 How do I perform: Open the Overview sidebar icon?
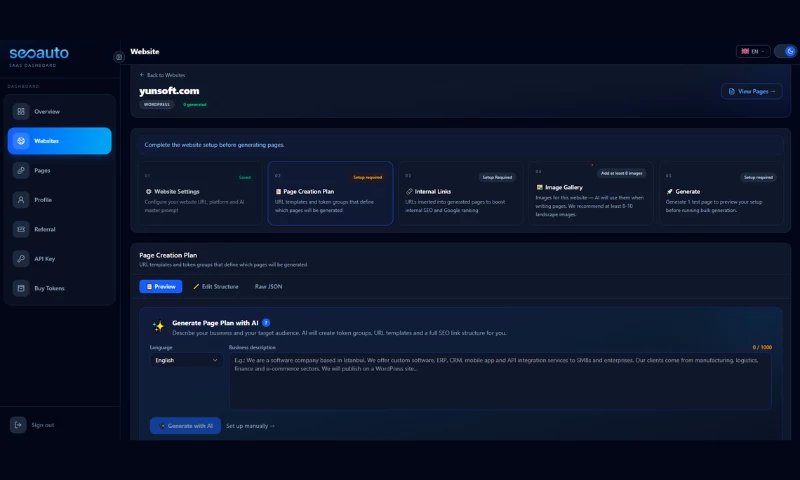(20, 112)
